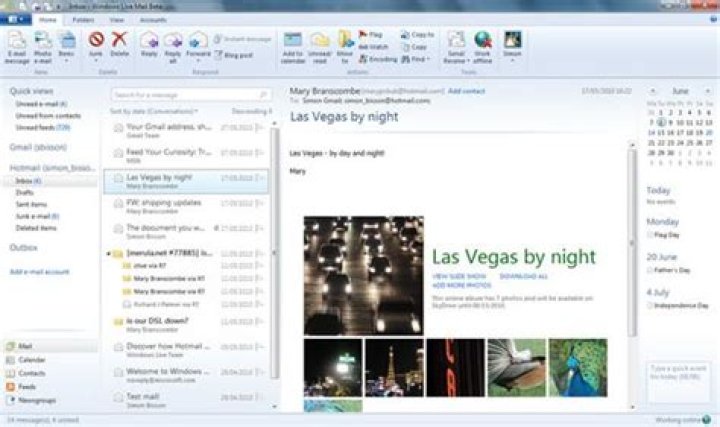The height and width of the screenshot is (427, 720).
Task: Select the Outbox folder
Action: (23, 247)
